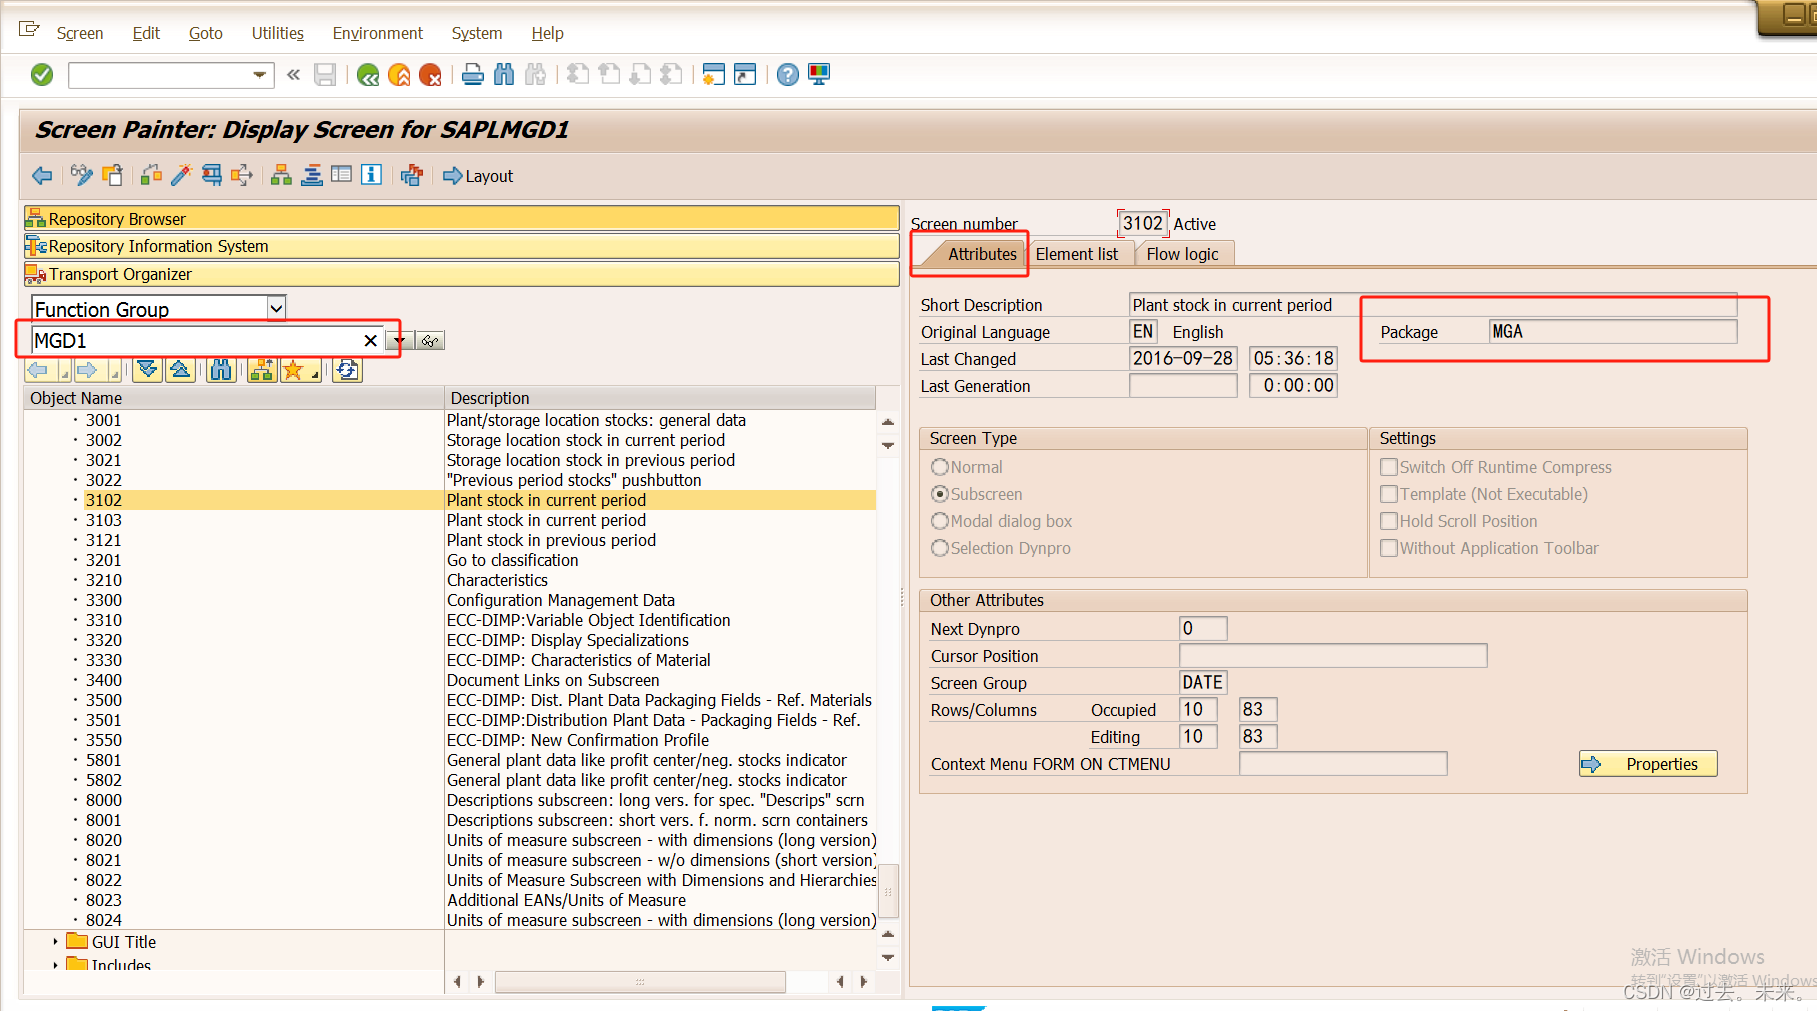Click the blue Information icon
Image resolution: width=1817 pixels, height=1011 pixels.
pos(371,175)
